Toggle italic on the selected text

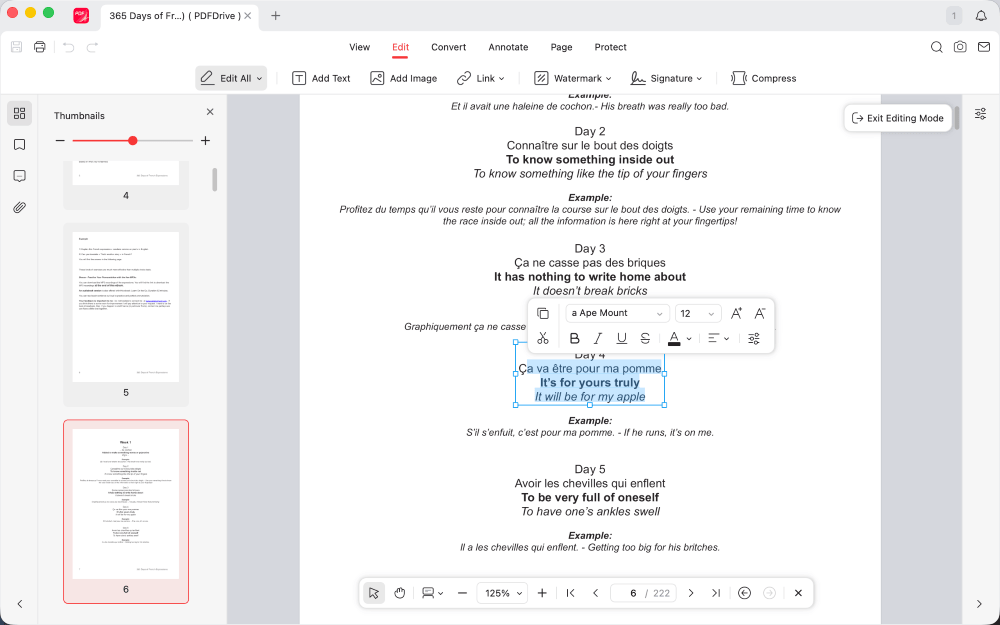point(597,338)
